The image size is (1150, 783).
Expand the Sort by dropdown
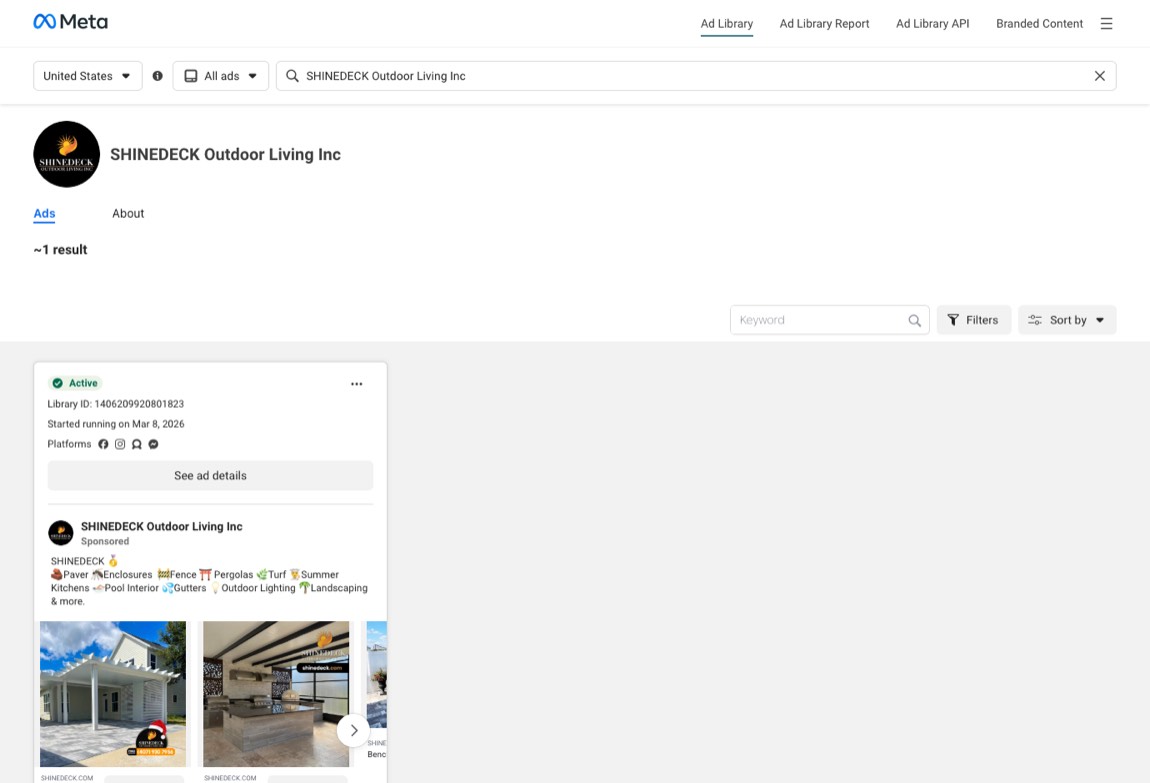pos(1067,320)
